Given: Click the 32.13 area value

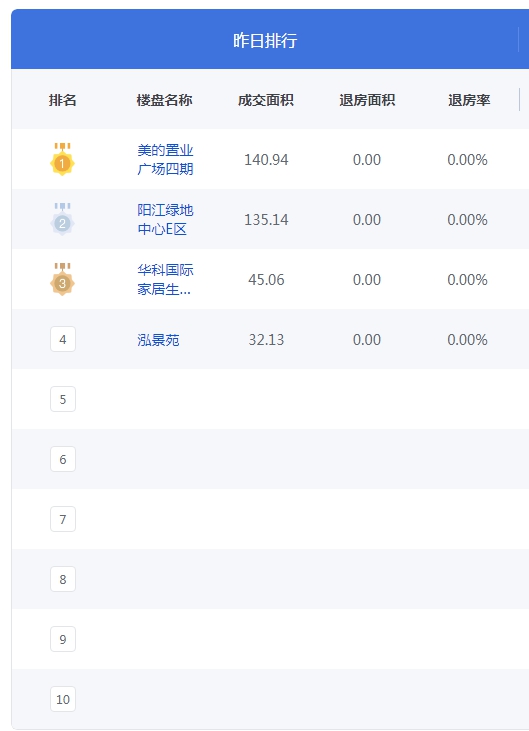Looking at the screenshot, I should (266, 339).
